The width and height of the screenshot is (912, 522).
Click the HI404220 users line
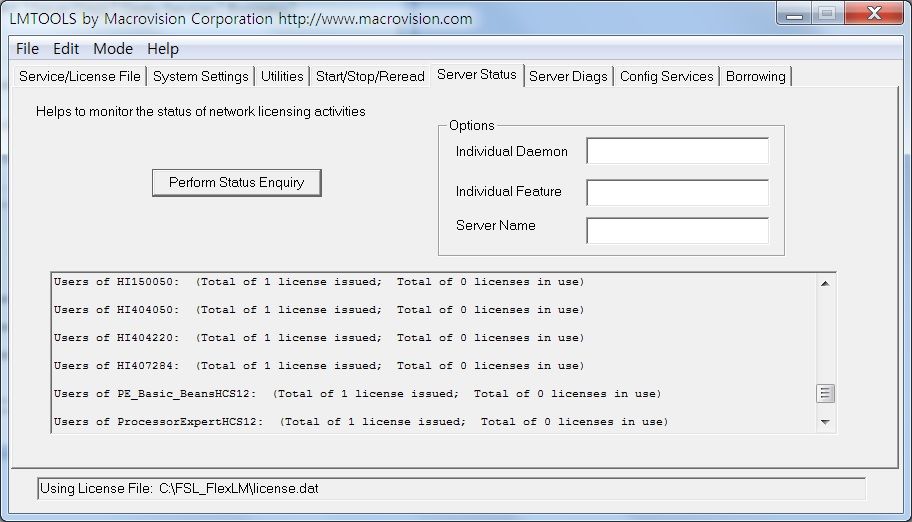click(x=319, y=338)
